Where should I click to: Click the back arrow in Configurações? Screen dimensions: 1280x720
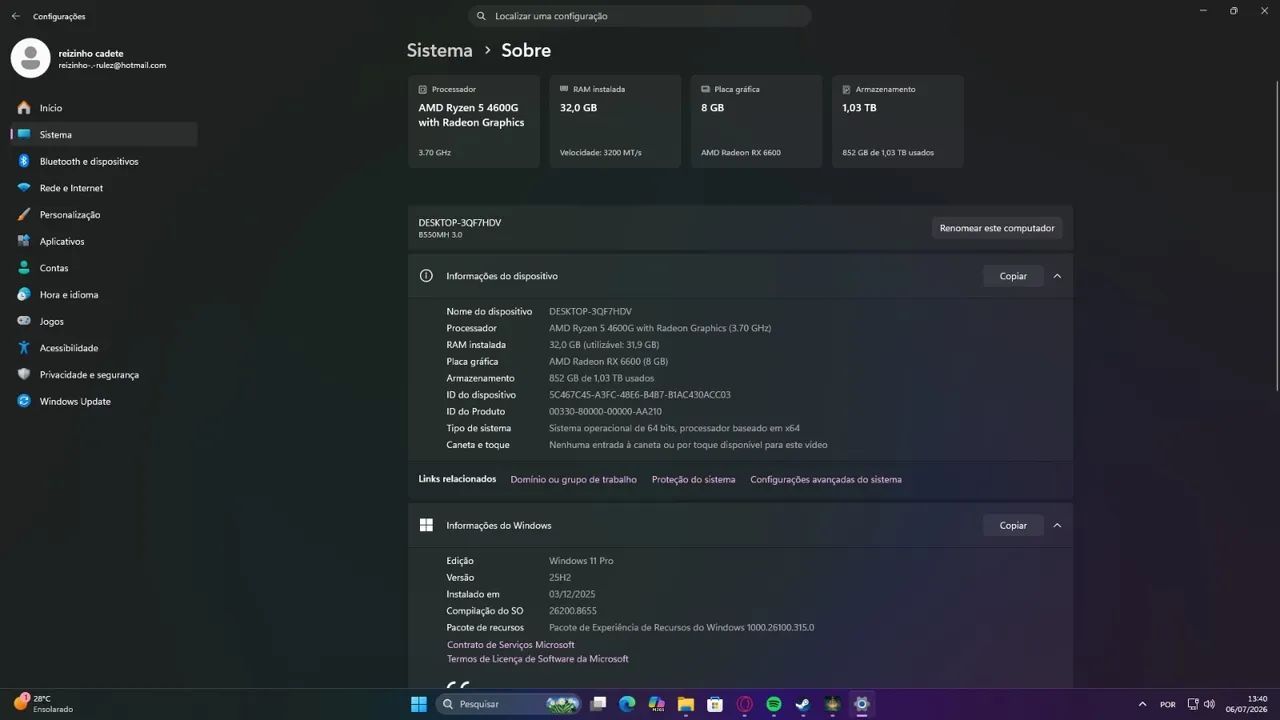15,16
